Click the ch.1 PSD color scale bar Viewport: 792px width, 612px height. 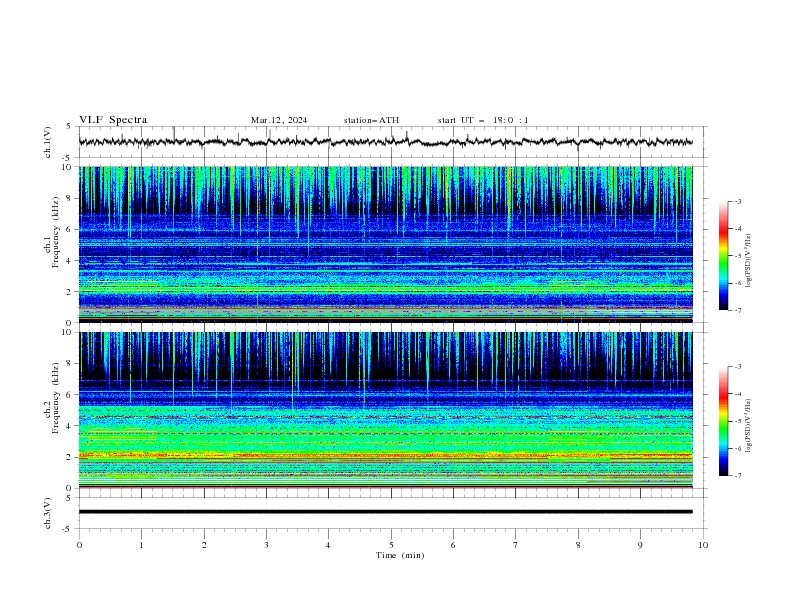click(723, 255)
